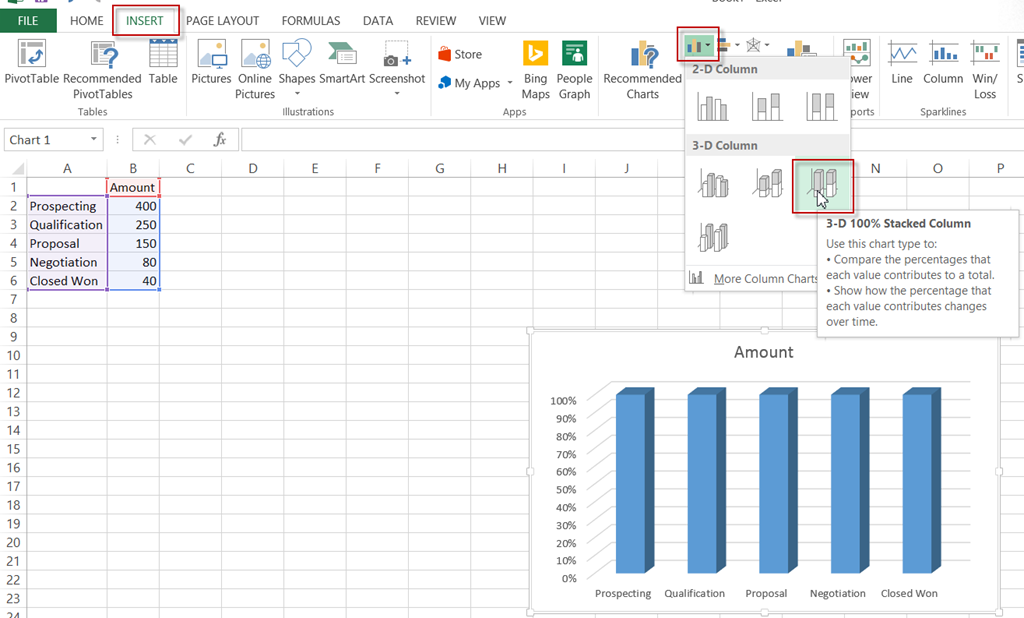Open the Shapes gallery dropdown
1024x618 pixels.
pos(297,93)
